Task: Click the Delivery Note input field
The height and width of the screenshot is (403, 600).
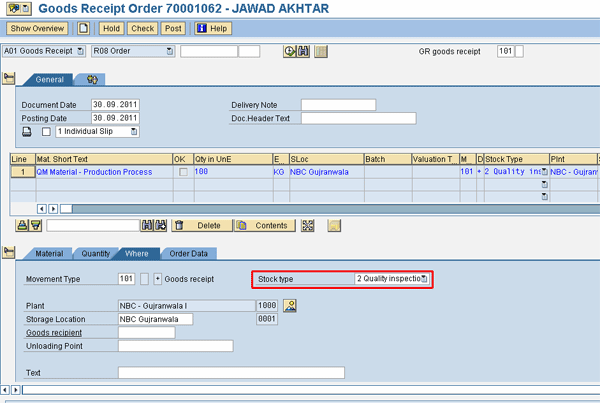Action: [x=338, y=104]
